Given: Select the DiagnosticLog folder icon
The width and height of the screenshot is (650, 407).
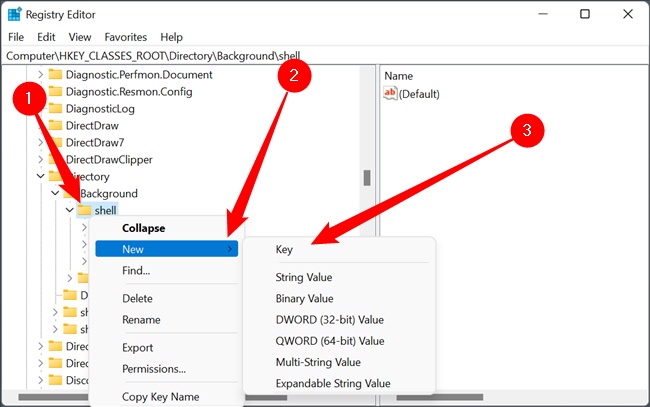Looking at the screenshot, I should 56,108.
